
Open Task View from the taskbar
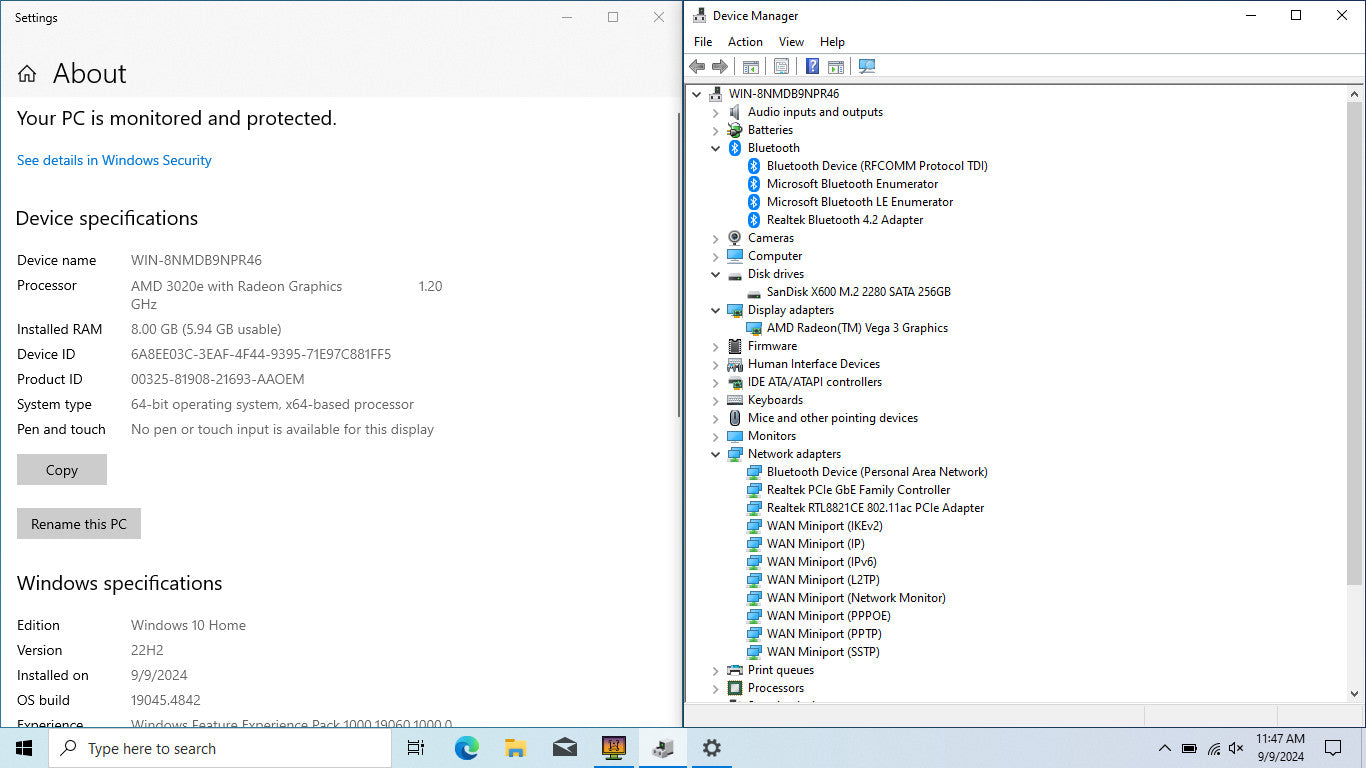[x=416, y=748]
